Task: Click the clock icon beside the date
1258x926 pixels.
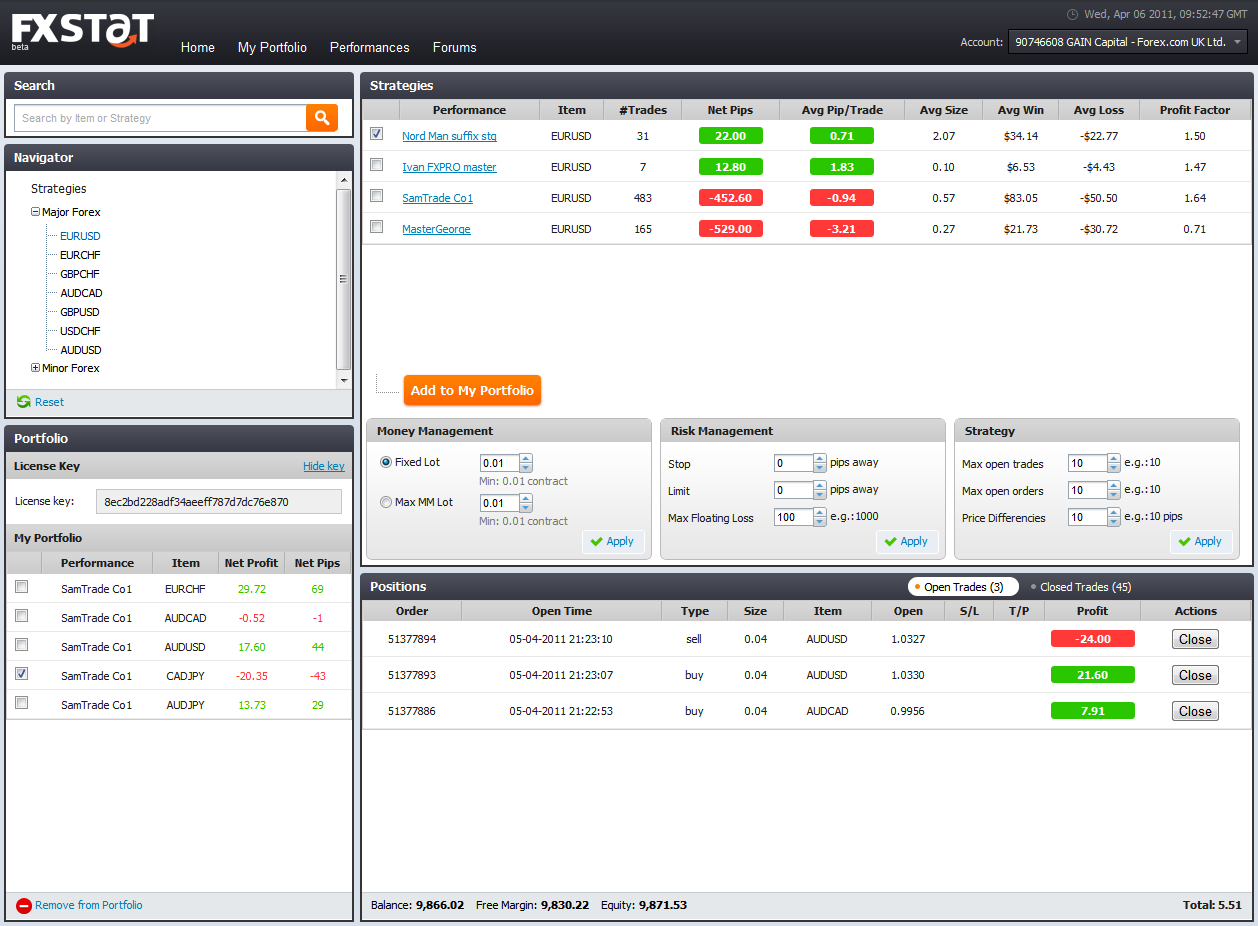Action: click(x=1073, y=14)
